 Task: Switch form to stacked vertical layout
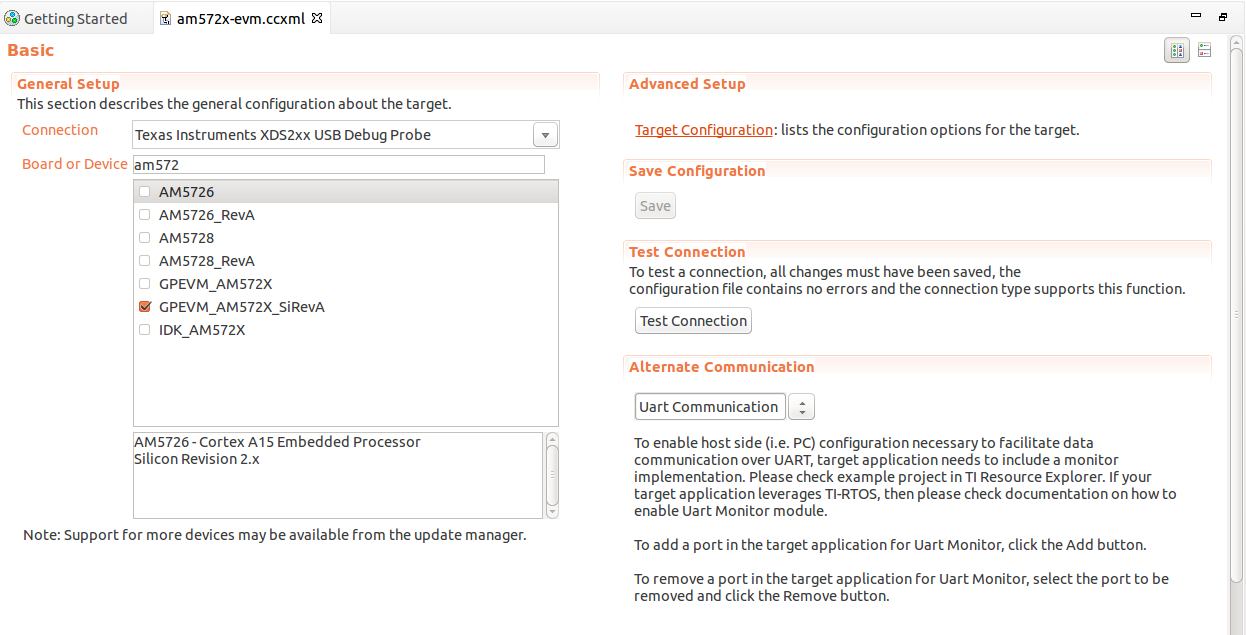pos(1204,50)
